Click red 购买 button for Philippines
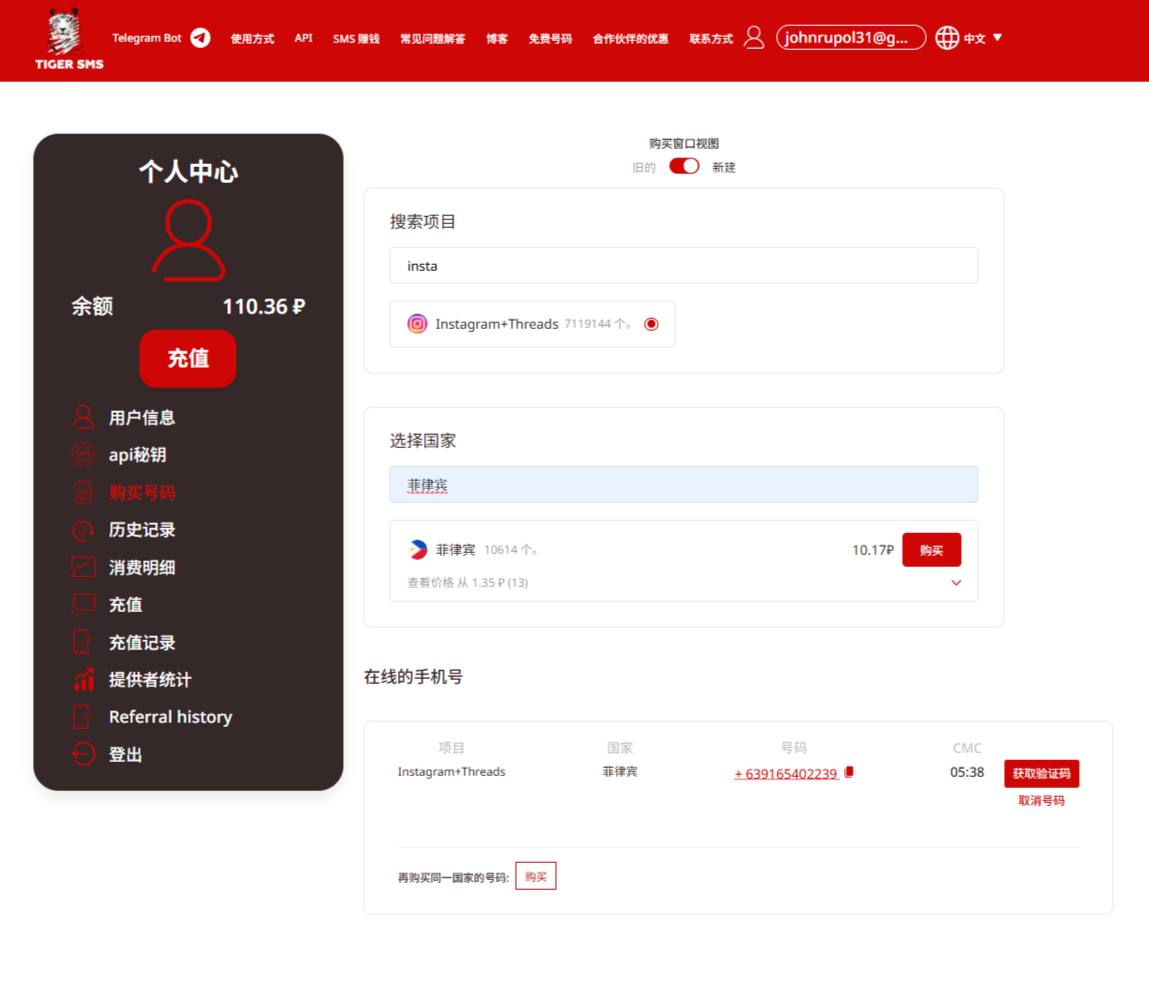The image size is (1149, 986). 931,549
